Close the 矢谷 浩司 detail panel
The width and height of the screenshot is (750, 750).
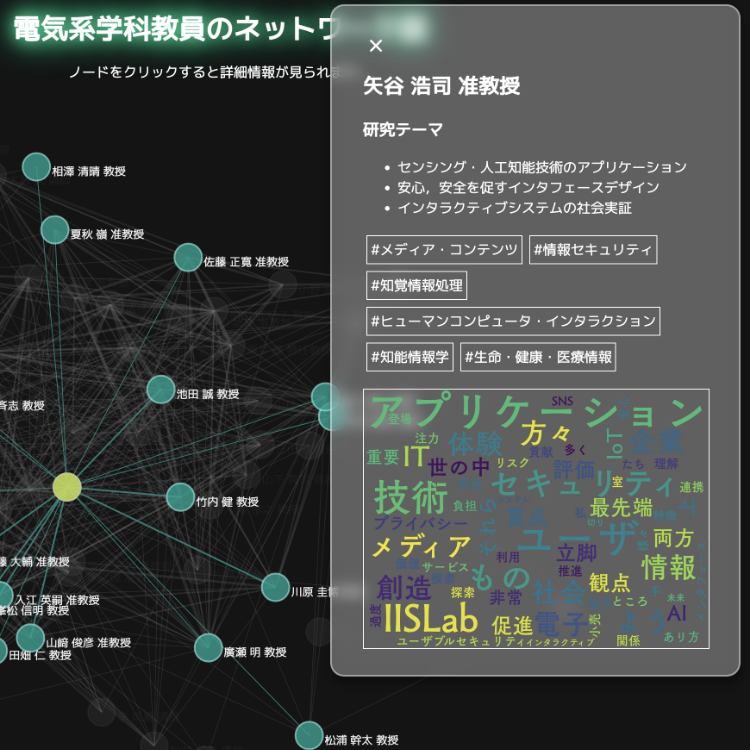point(376,46)
